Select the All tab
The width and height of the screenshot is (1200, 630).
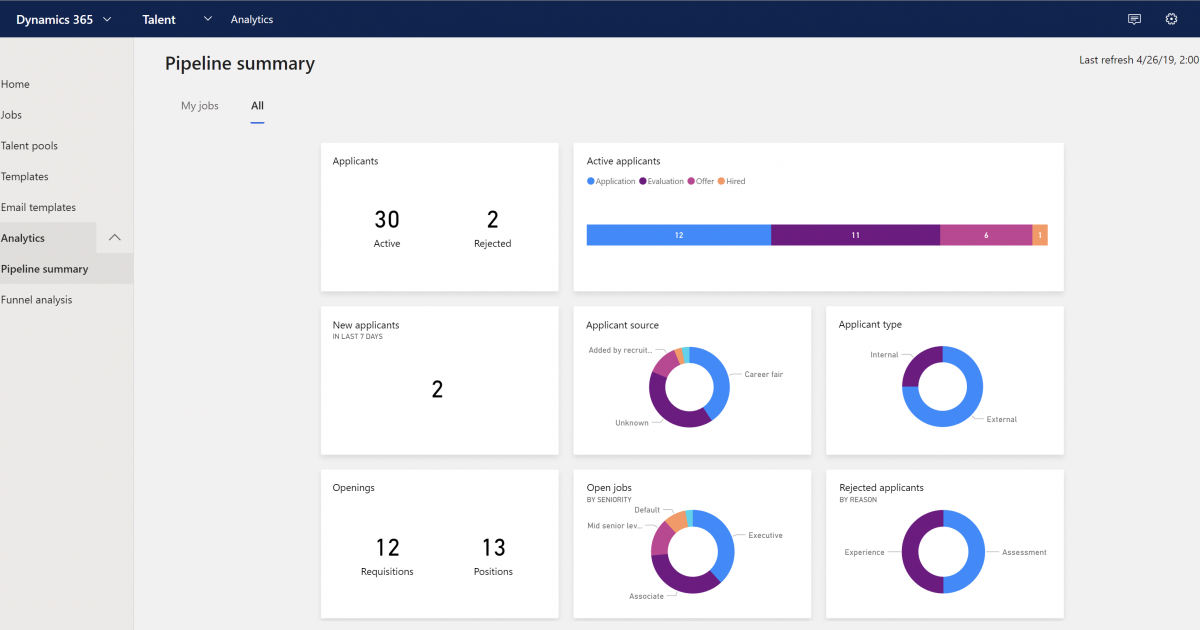point(257,106)
